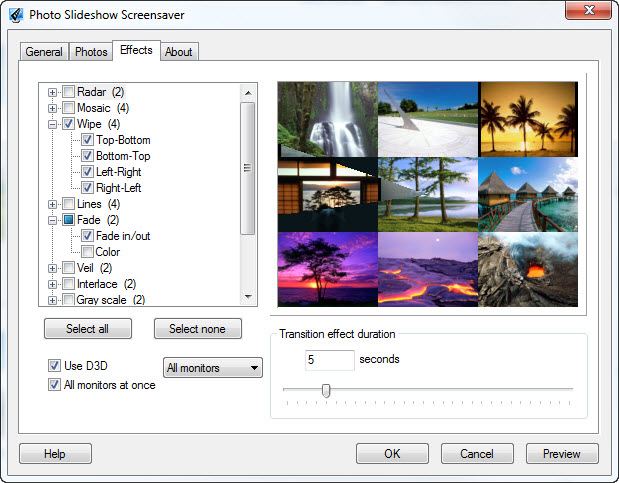Expand the Radar effects group
Screen dimensions: 619x483
pos(52,92)
